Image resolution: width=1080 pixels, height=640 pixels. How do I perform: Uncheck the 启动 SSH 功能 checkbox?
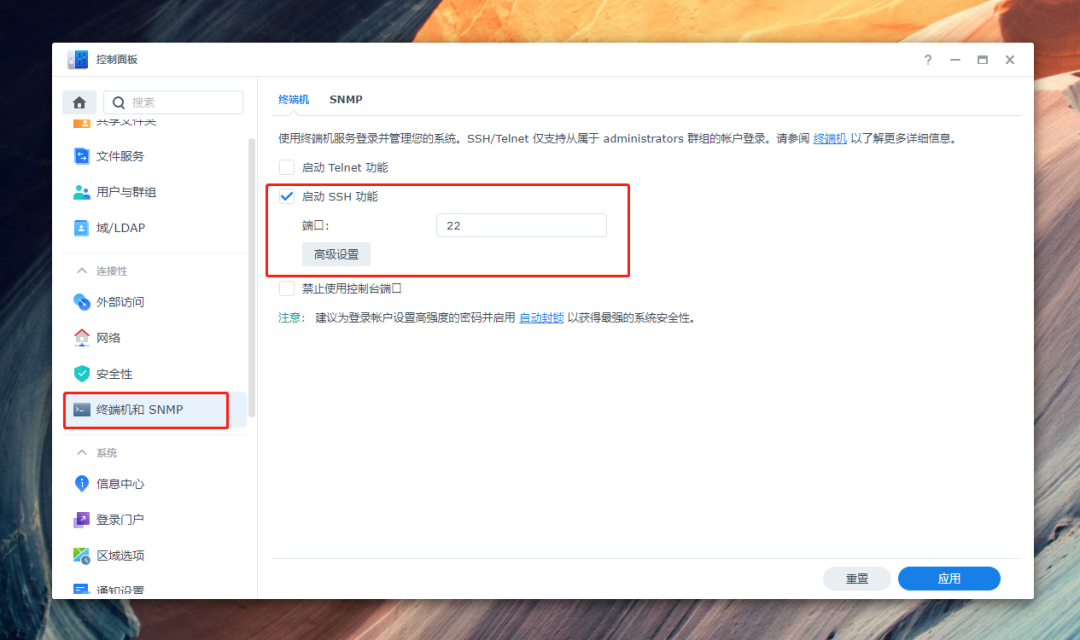click(287, 196)
